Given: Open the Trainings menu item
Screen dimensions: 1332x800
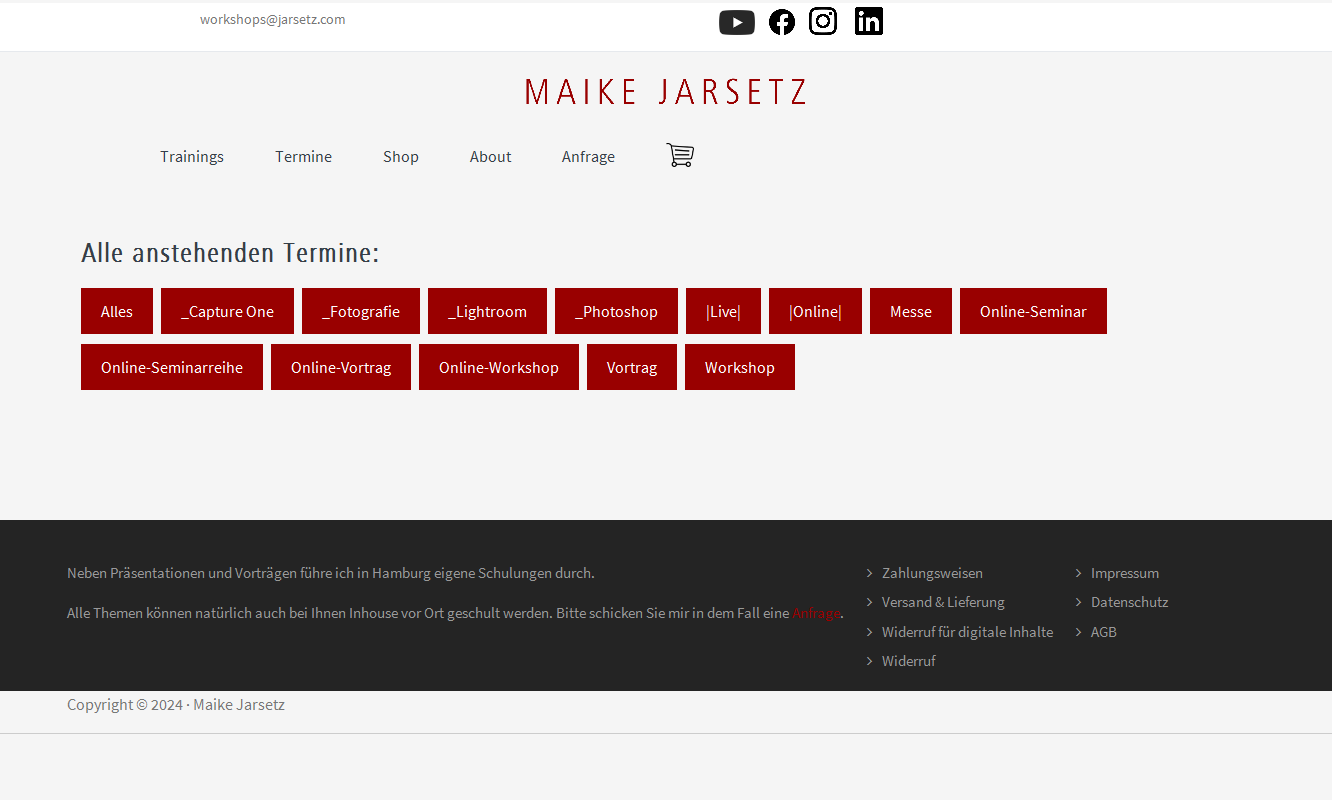Looking at the screenshot, I should click(x=192, y=156).
